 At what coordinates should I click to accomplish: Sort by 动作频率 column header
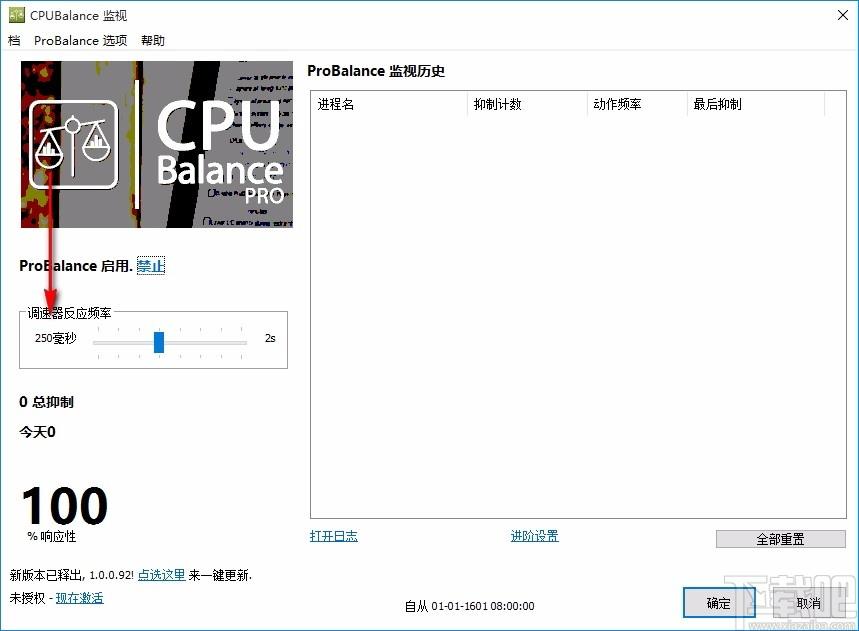point(638,104)
